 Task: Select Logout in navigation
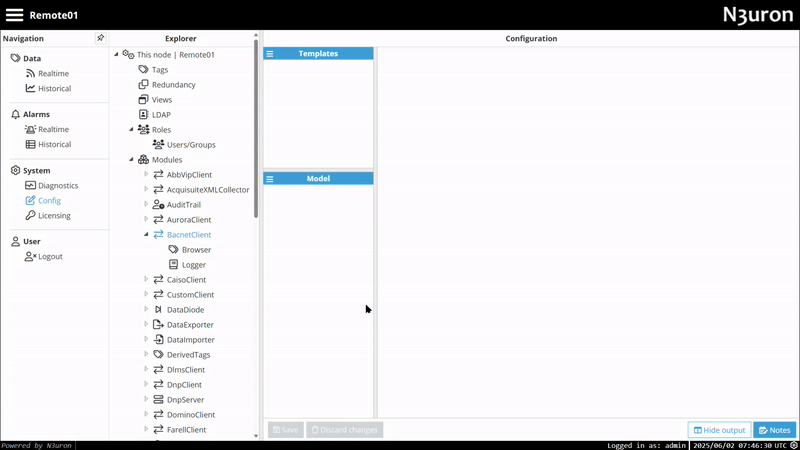coord(50,256)
